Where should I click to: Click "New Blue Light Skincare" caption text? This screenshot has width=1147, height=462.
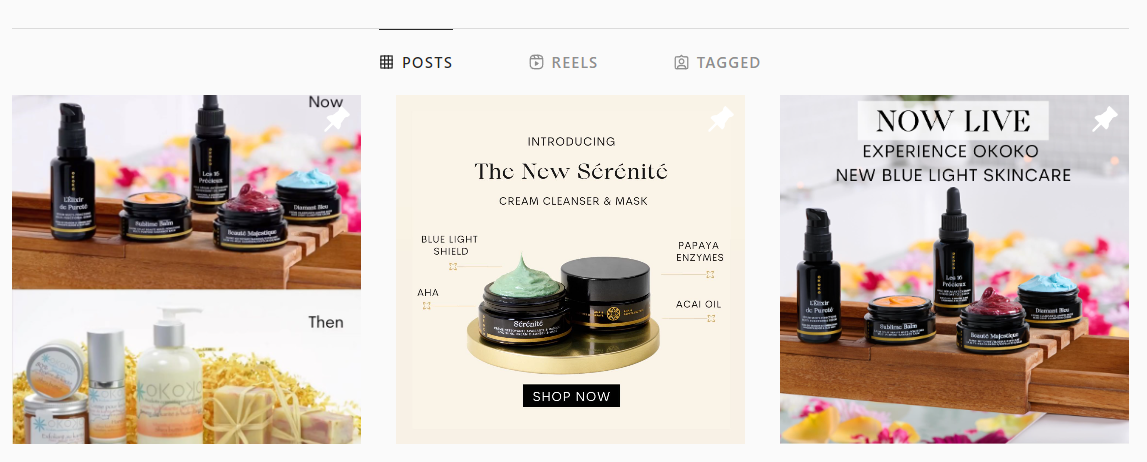click(953, 175)
